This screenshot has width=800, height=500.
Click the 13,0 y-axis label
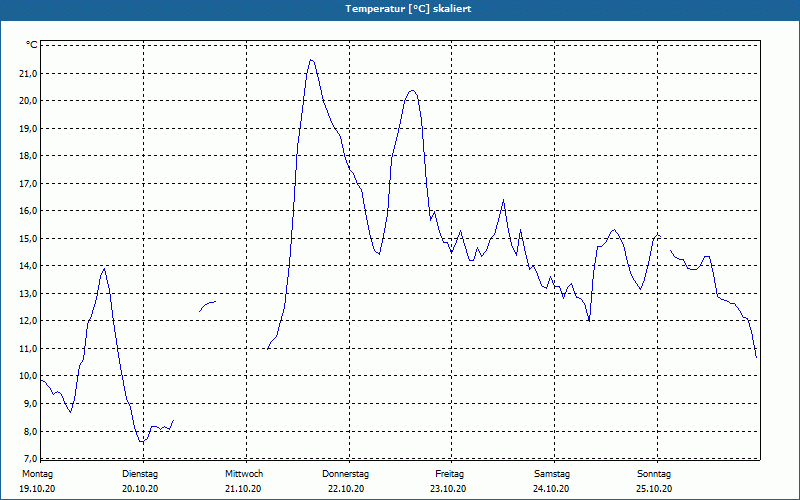(x=28, y=293)
